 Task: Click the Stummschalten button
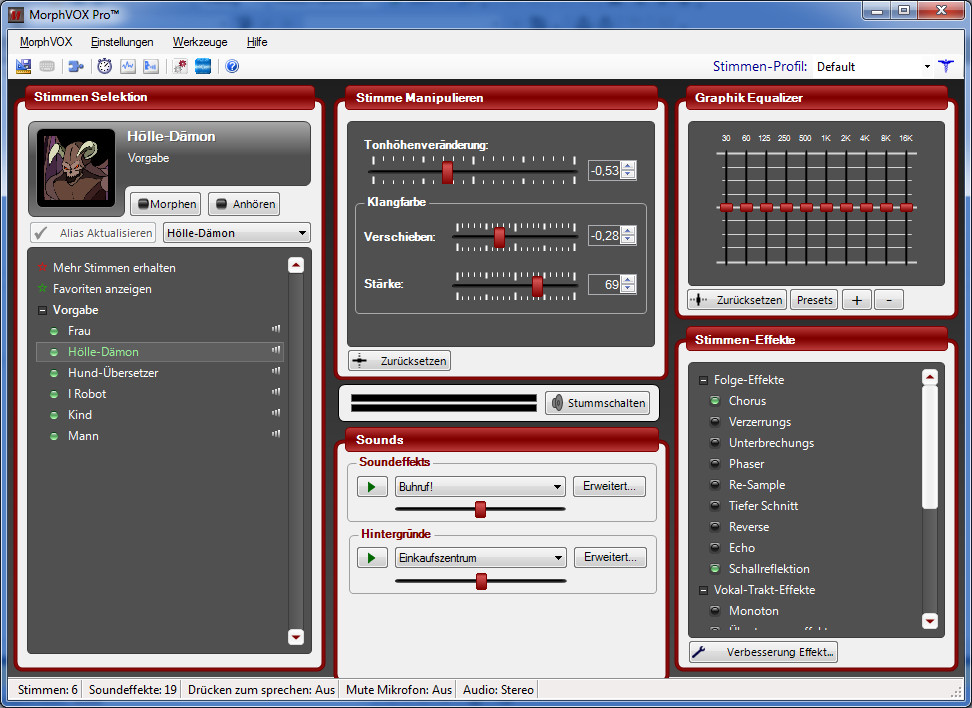click(597, 403)
